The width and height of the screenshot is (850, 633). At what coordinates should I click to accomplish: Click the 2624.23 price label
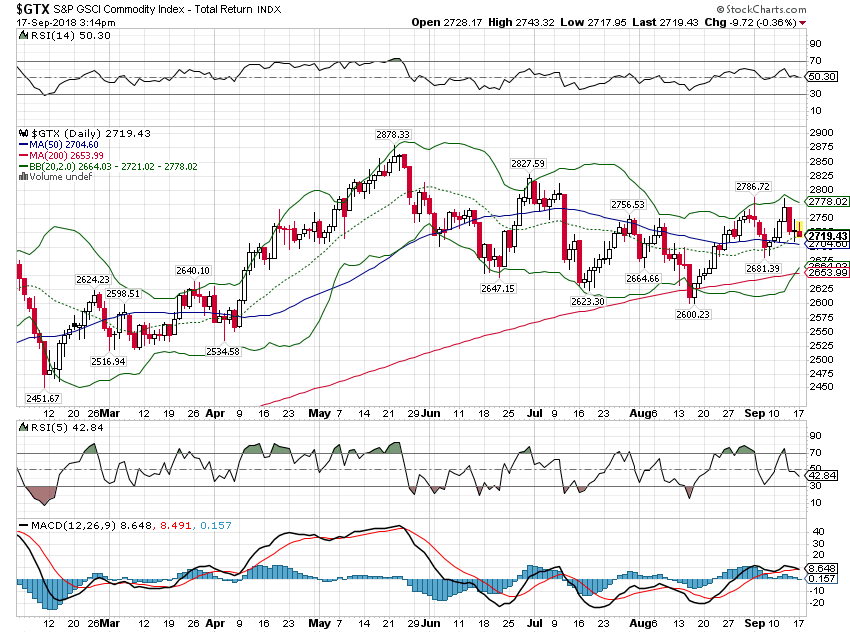pyautogui.click(x=93, y=280)
